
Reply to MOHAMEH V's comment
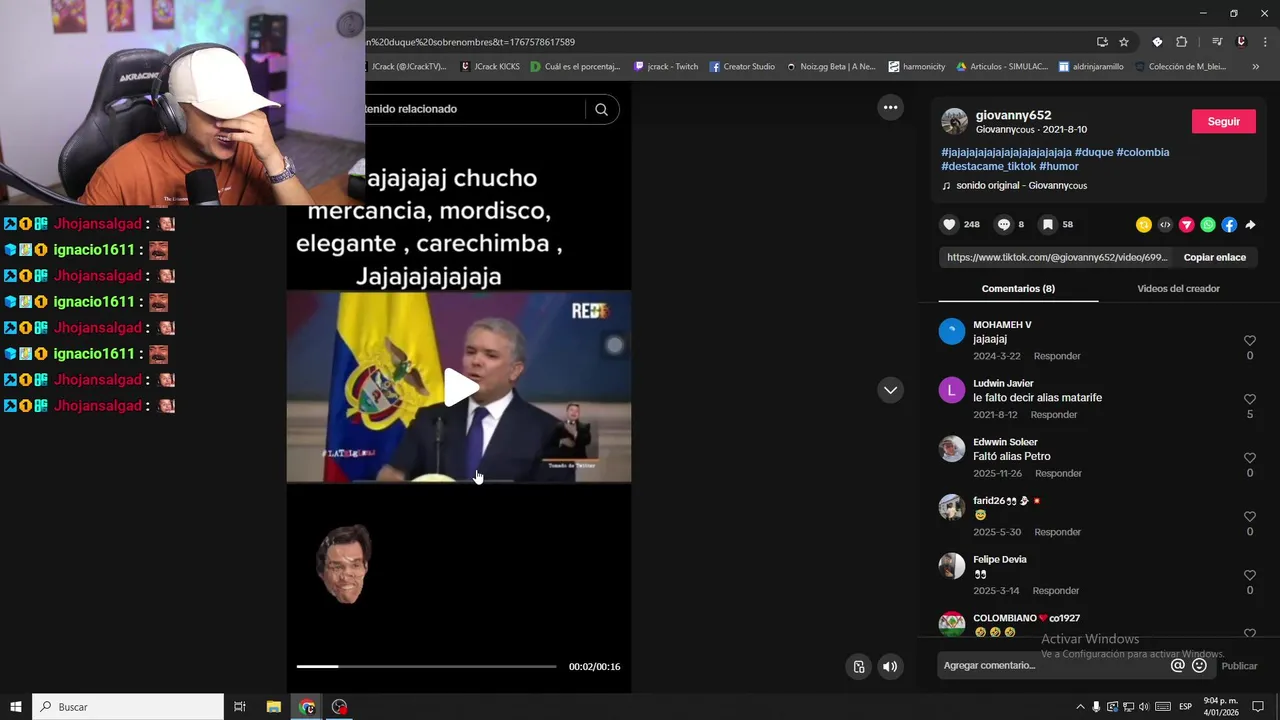pos(1057,356)
